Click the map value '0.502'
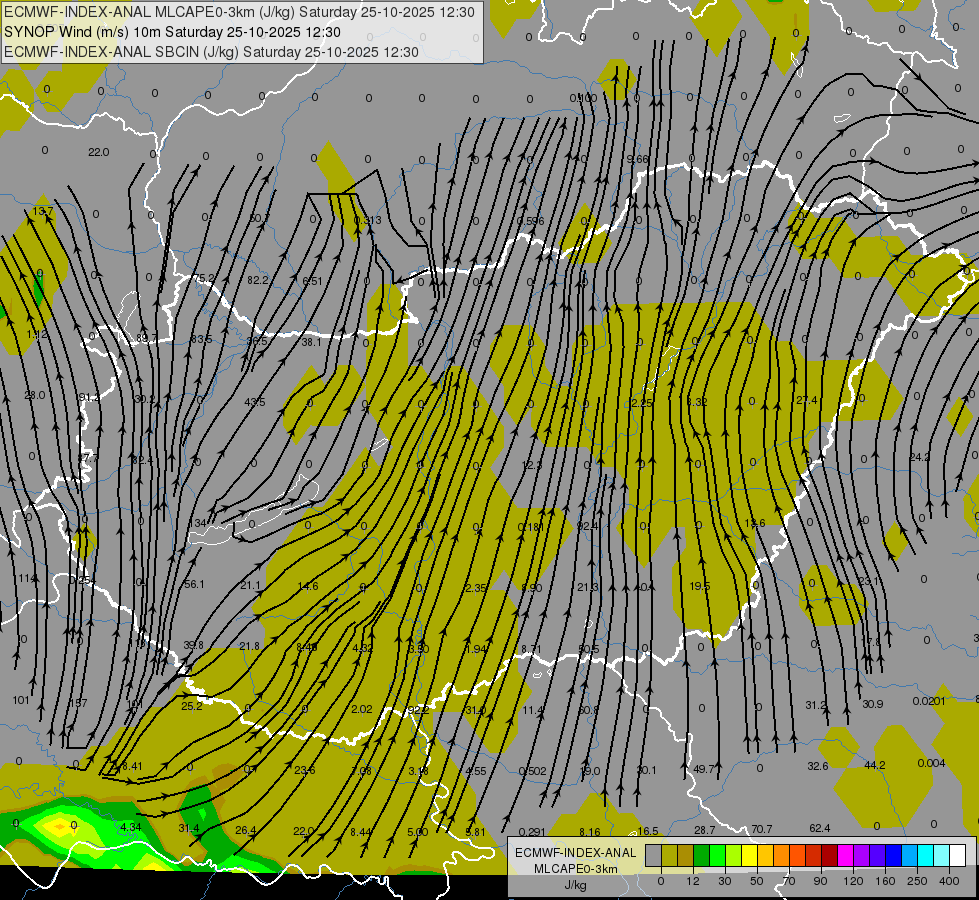Screen dimensions: 979x900 [532, 771]
